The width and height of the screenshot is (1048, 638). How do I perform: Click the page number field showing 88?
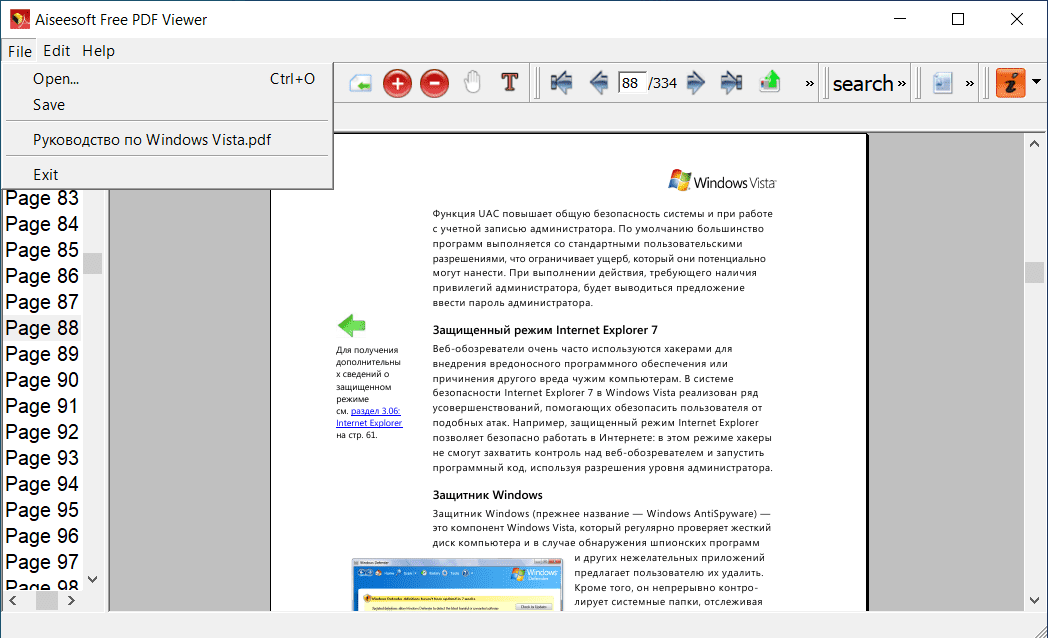[x=632, y=83]
